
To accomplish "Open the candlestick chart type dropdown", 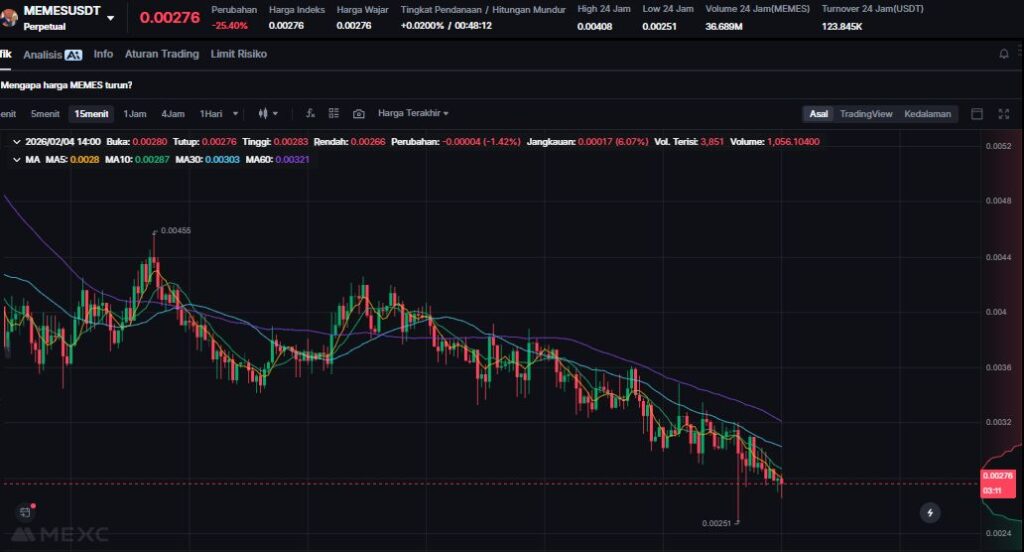I will (268, 114).
